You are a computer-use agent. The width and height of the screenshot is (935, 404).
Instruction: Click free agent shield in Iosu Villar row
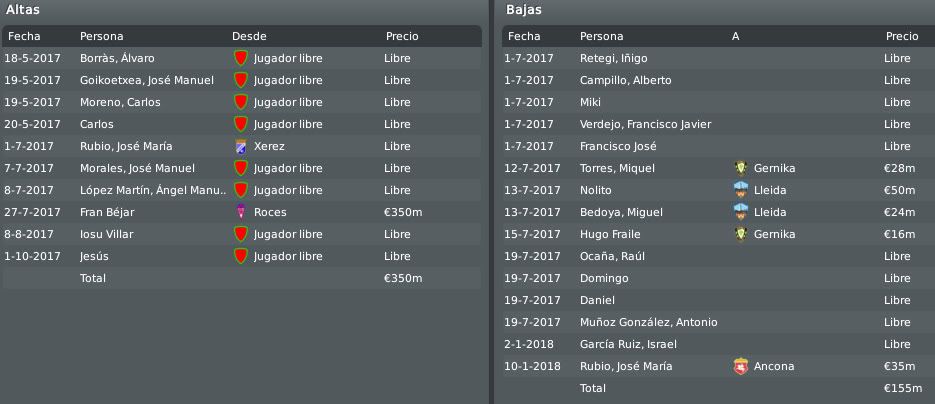pyautogui.click(x=241, y=234)
